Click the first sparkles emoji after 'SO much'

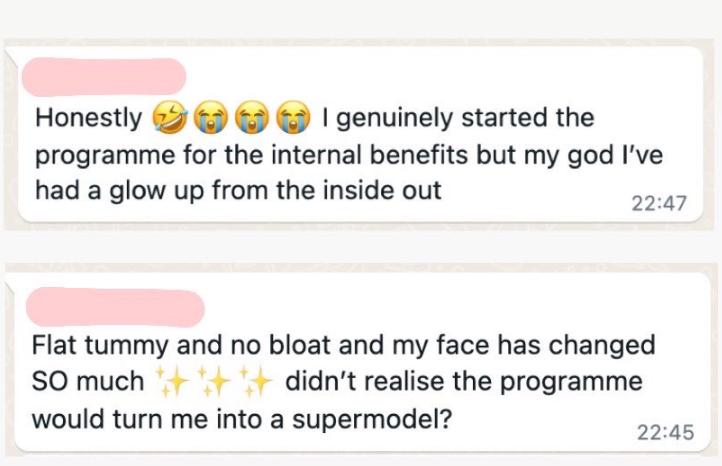click(x=170, y=382)
